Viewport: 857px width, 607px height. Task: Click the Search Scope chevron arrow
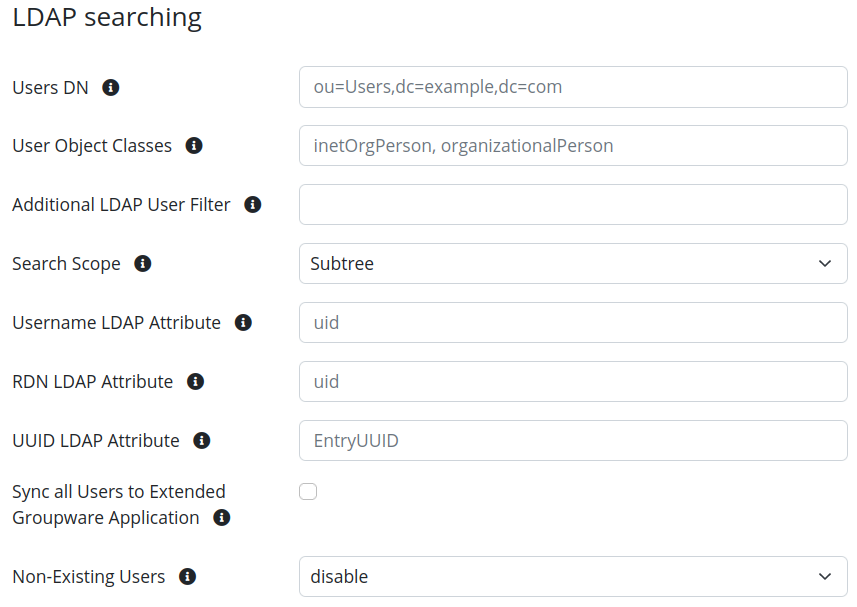tap(825, 263)
